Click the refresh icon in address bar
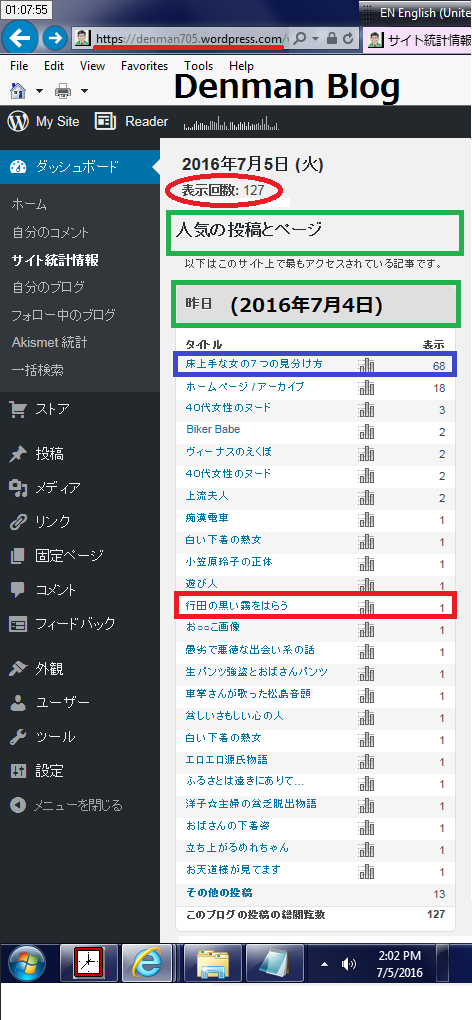Screen dimensions: 472x1020 click(x=348, y=38)
